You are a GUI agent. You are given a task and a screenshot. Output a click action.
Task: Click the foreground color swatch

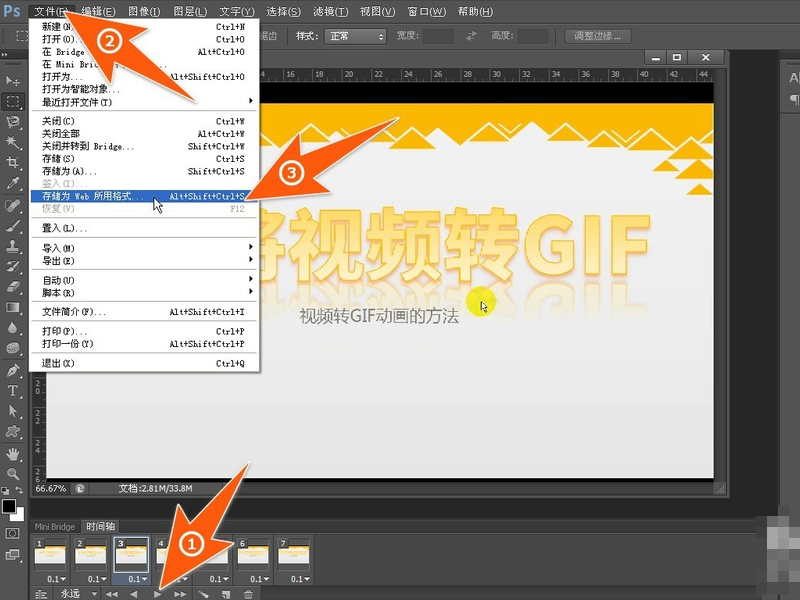[x=9, y=507]
